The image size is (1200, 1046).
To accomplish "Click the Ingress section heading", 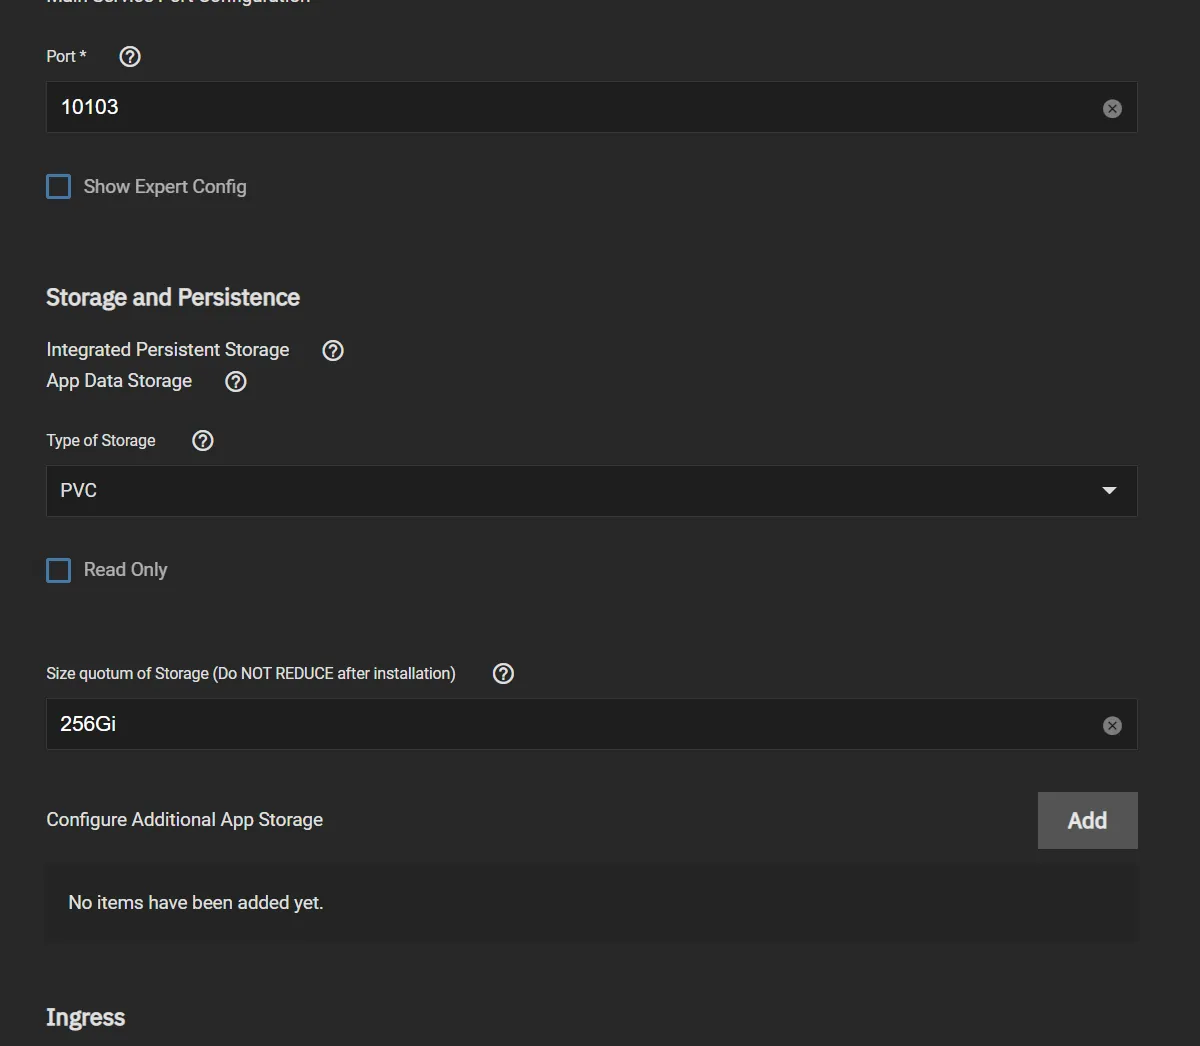I will (x=85, y=1017).
